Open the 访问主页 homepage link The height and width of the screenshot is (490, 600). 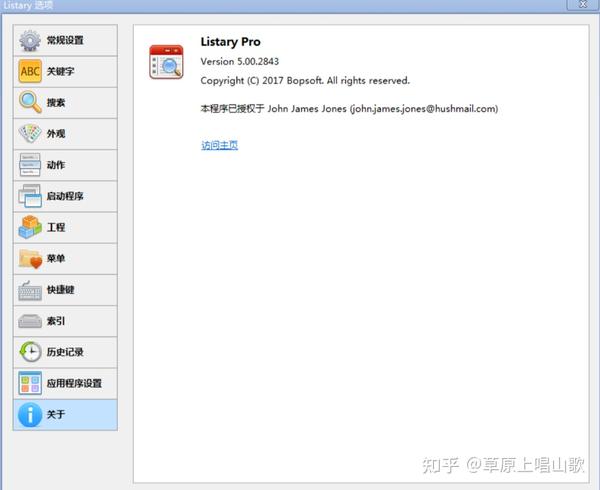point(220,145)
